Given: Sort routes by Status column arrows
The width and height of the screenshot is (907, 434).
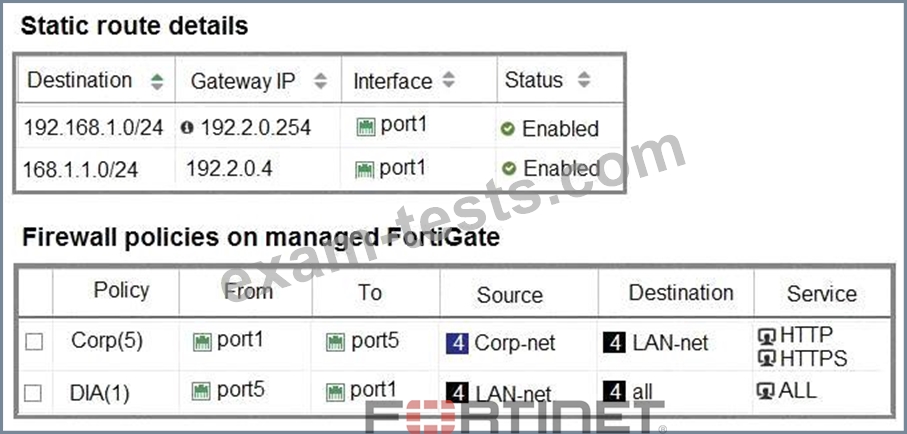Looking at the screenshot, I should [583, 81].
